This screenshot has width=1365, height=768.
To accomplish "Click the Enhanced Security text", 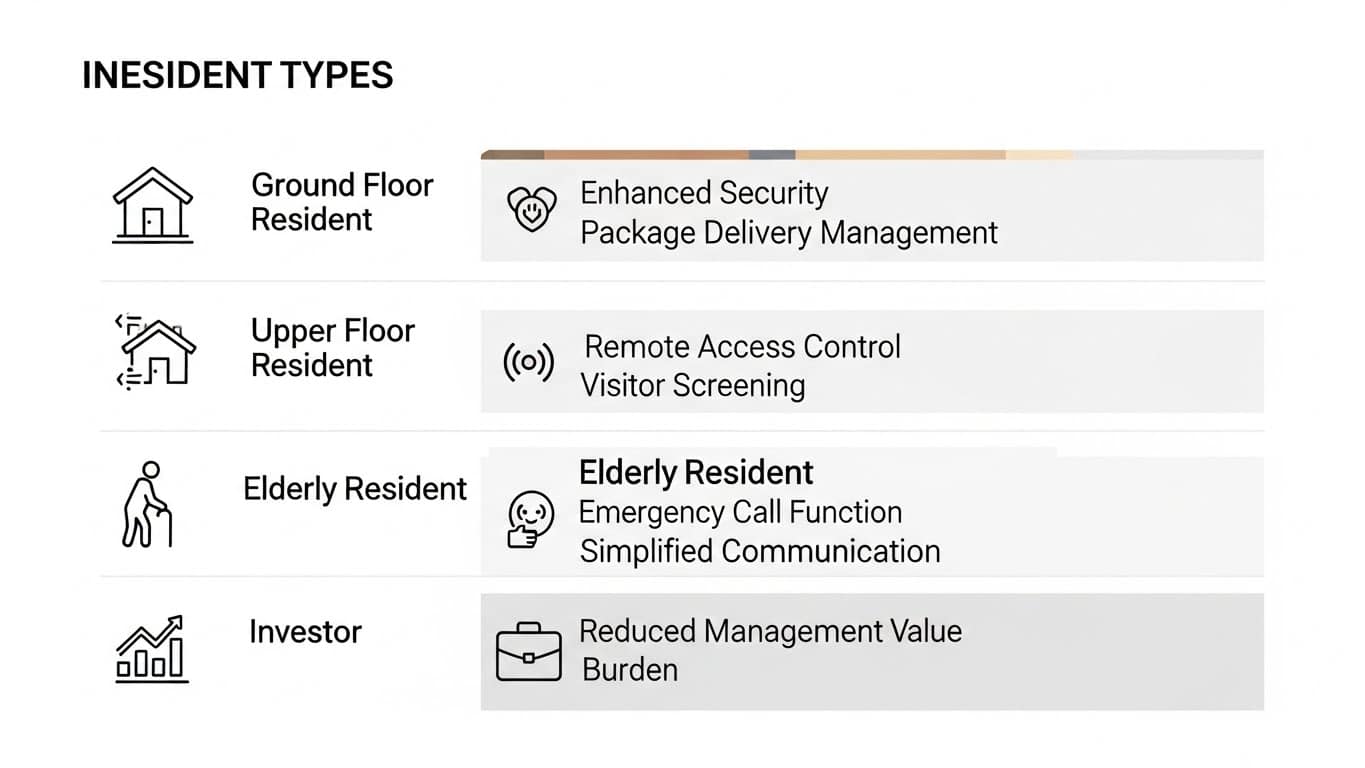I will coord(704,193).
